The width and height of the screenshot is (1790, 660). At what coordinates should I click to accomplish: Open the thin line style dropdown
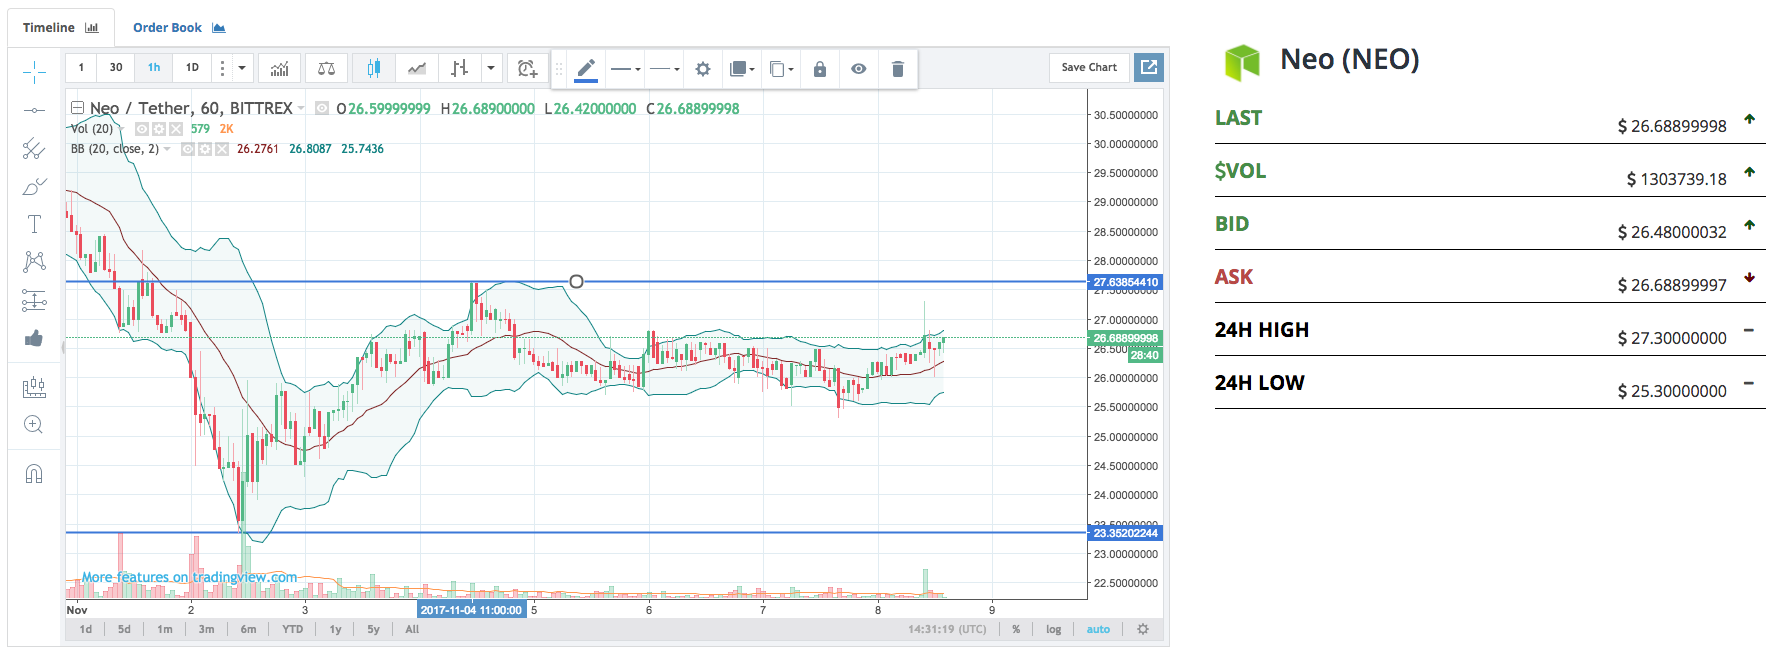tap(664, 69)
